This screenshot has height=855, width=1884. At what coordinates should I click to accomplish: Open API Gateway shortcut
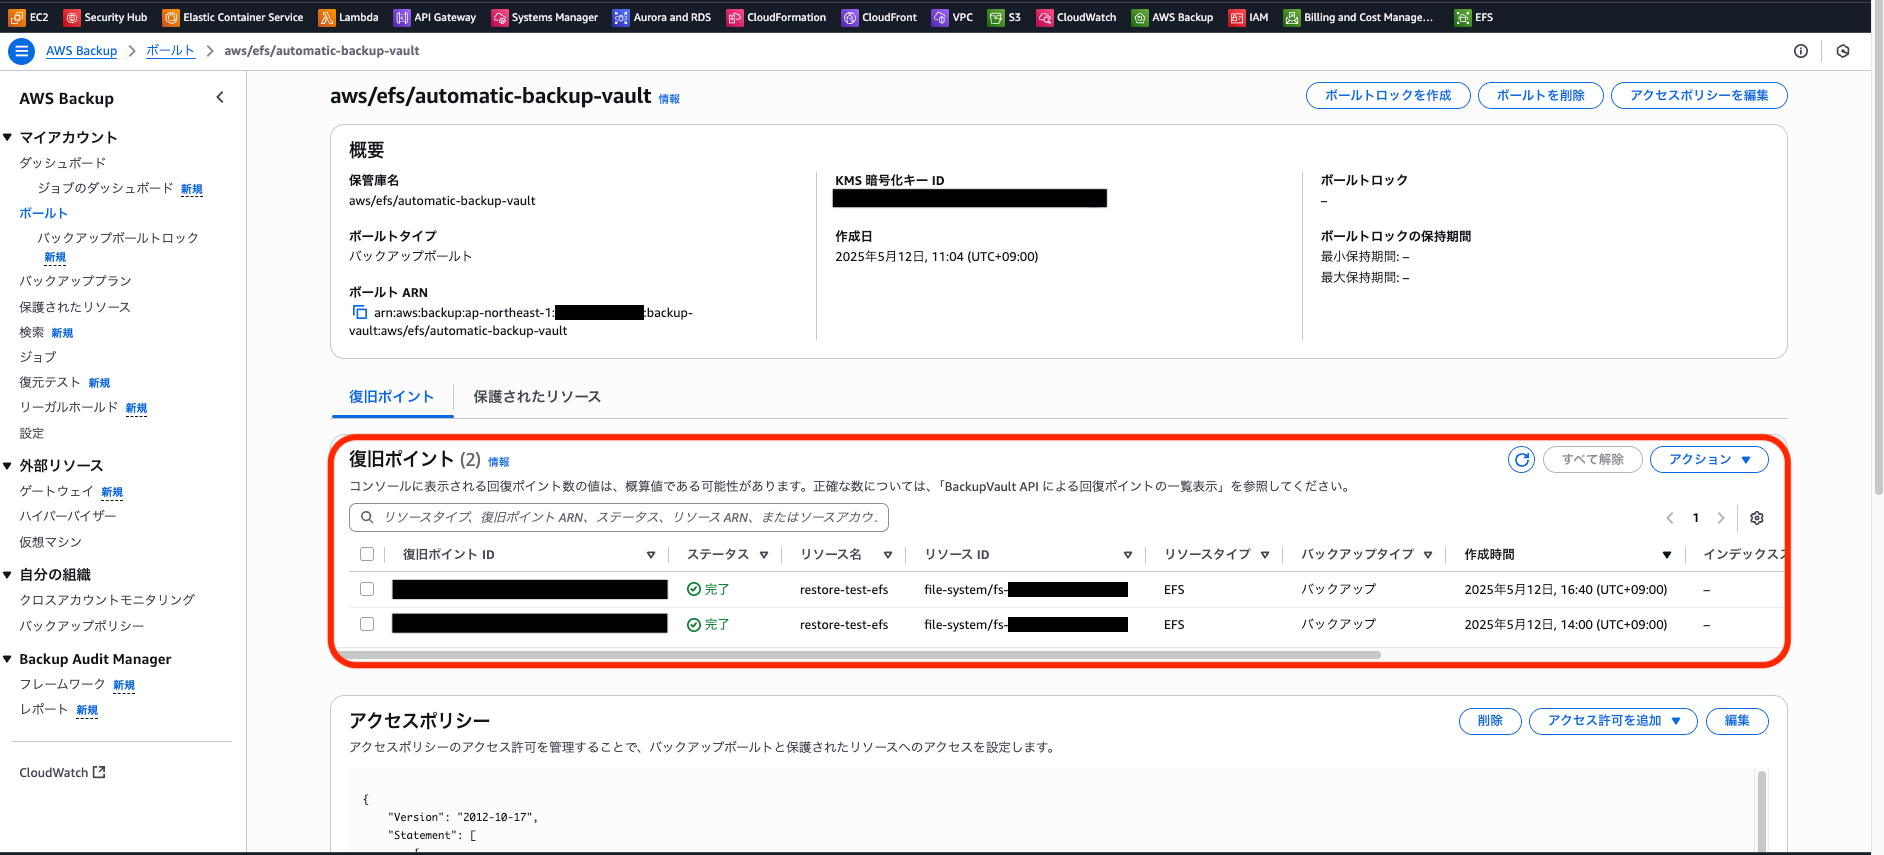click(435, 17)
